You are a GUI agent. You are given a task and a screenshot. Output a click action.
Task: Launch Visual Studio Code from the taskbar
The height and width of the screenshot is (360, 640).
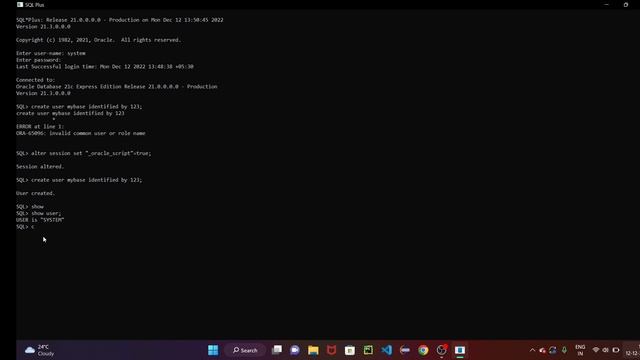click(x=387, y=350)
